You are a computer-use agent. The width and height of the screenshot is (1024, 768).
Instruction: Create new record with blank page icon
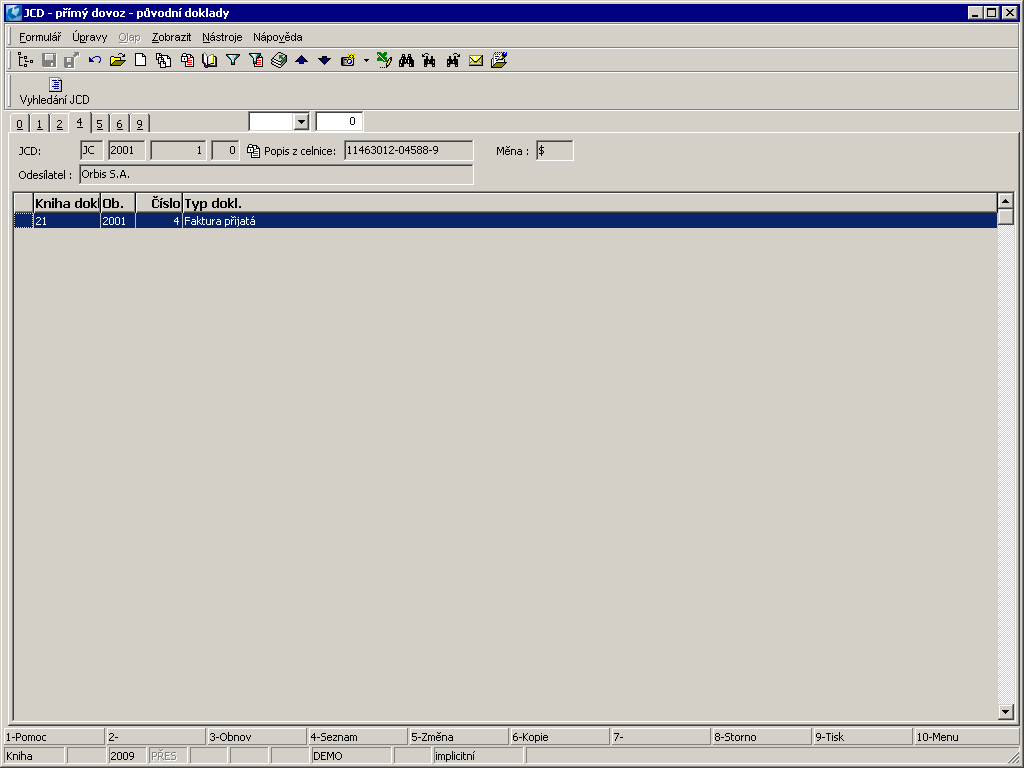(140, 61)
